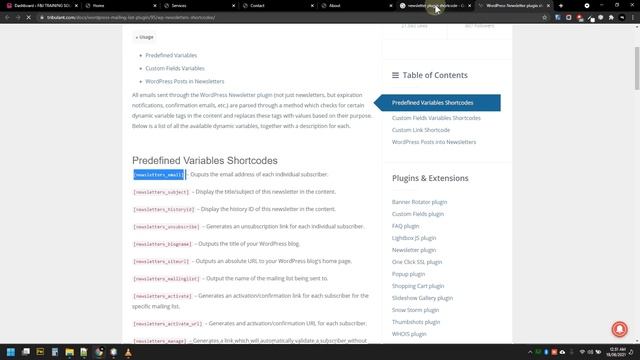Open Shopping Cart plugin link
Viewport: 640px width, 360px height.
(418, 286)
